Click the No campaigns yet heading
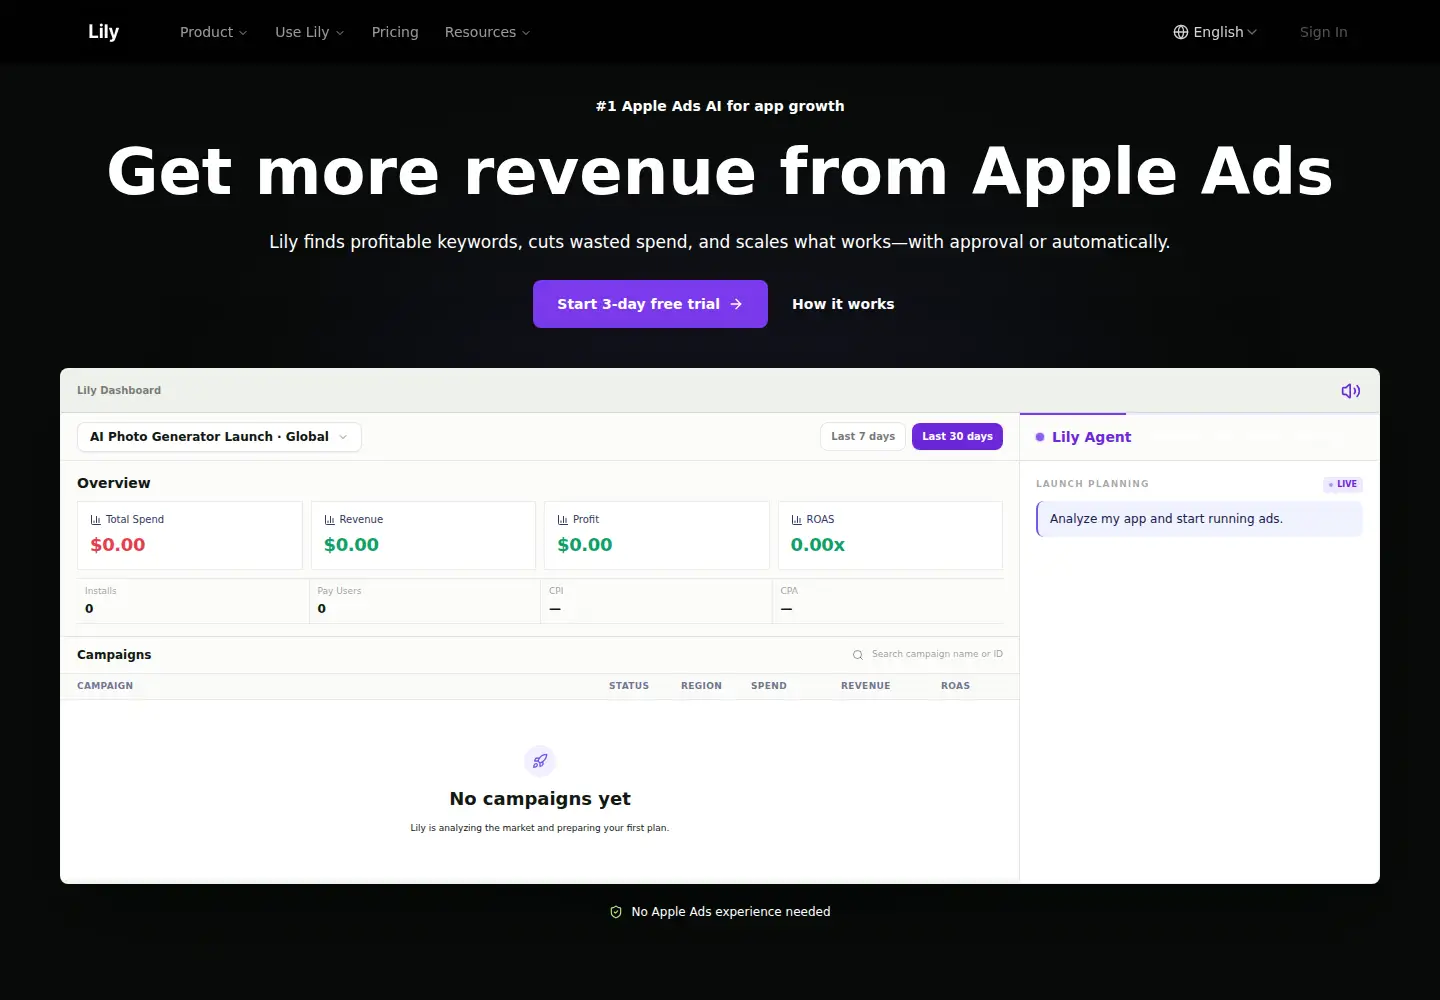Viewport: 1440px width, 1000px height. [540, 799]
